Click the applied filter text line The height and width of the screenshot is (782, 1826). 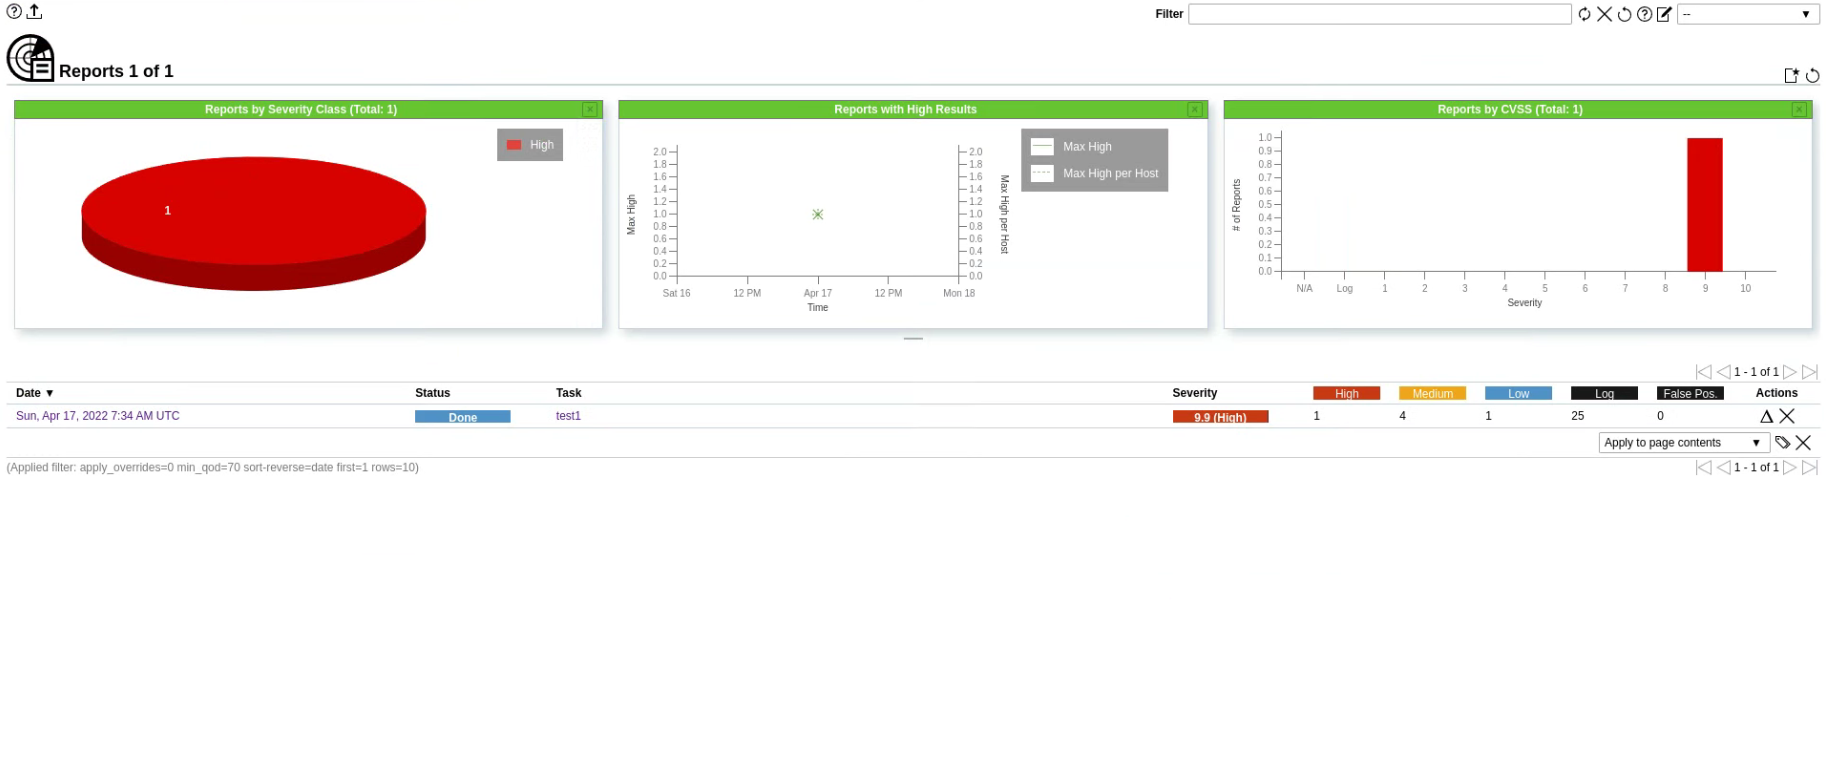(213, 467)
